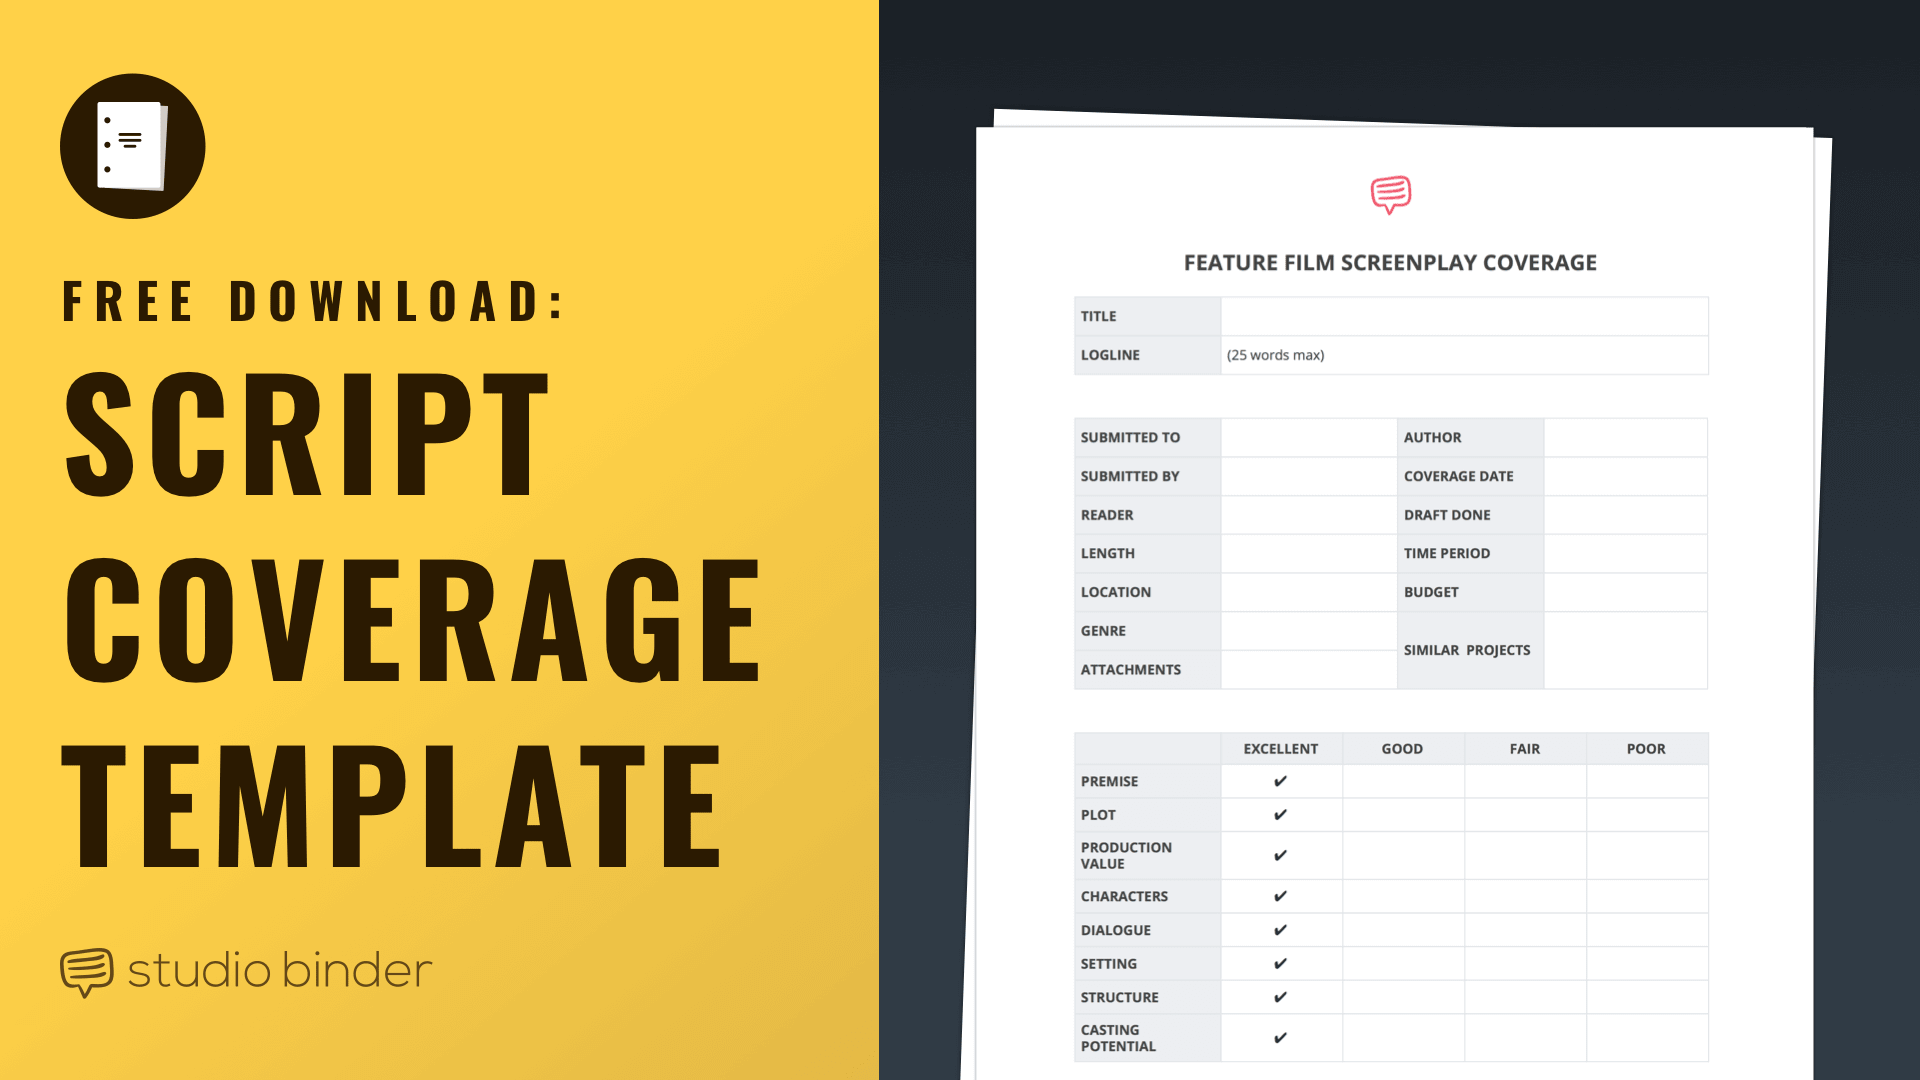The image size is (1920, 1080).
Task: Click the STRUCTURE row label
Action: point(1119,998)
